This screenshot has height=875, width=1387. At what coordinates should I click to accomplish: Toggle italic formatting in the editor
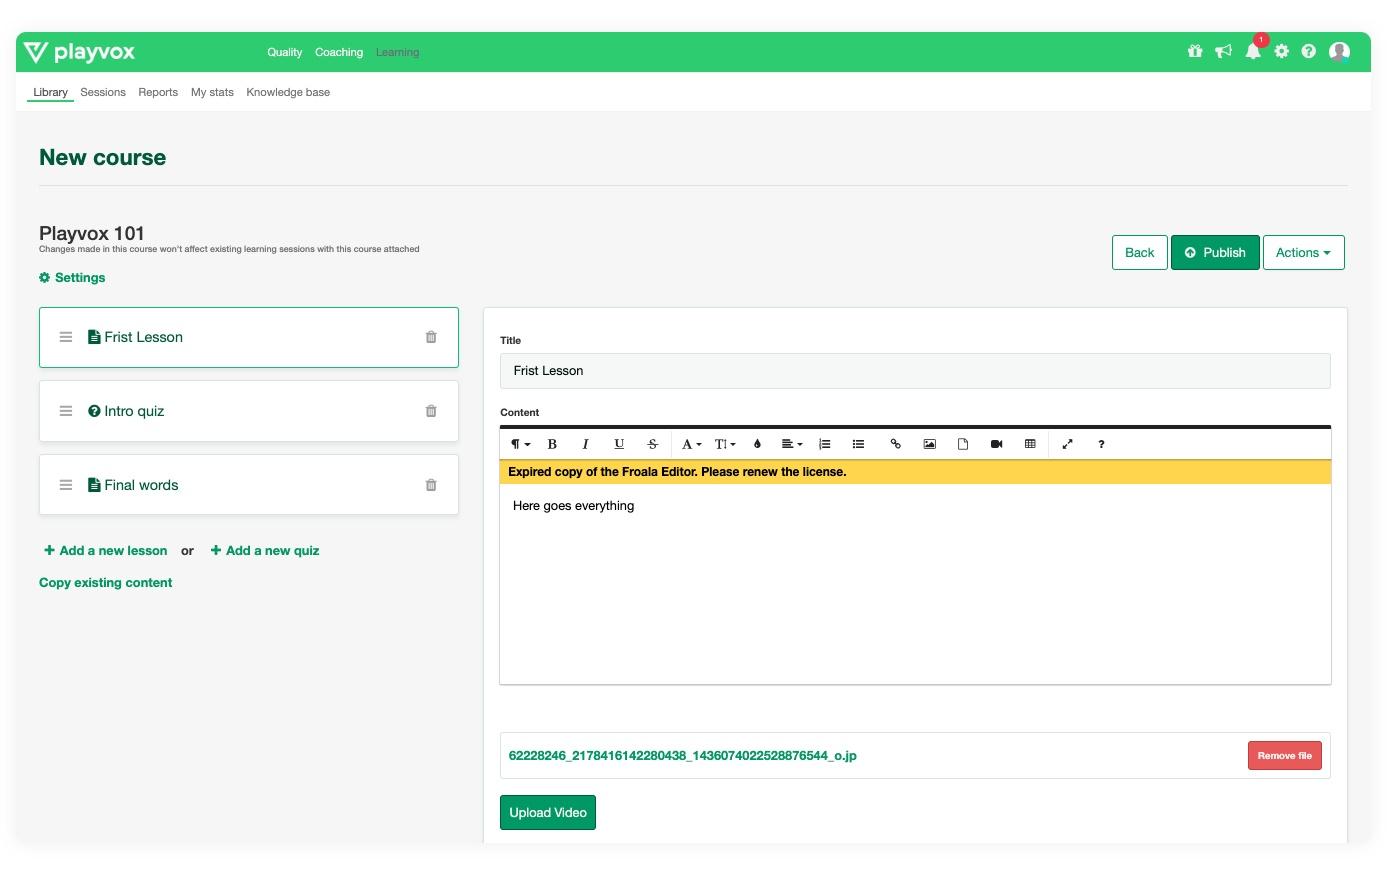585,444
